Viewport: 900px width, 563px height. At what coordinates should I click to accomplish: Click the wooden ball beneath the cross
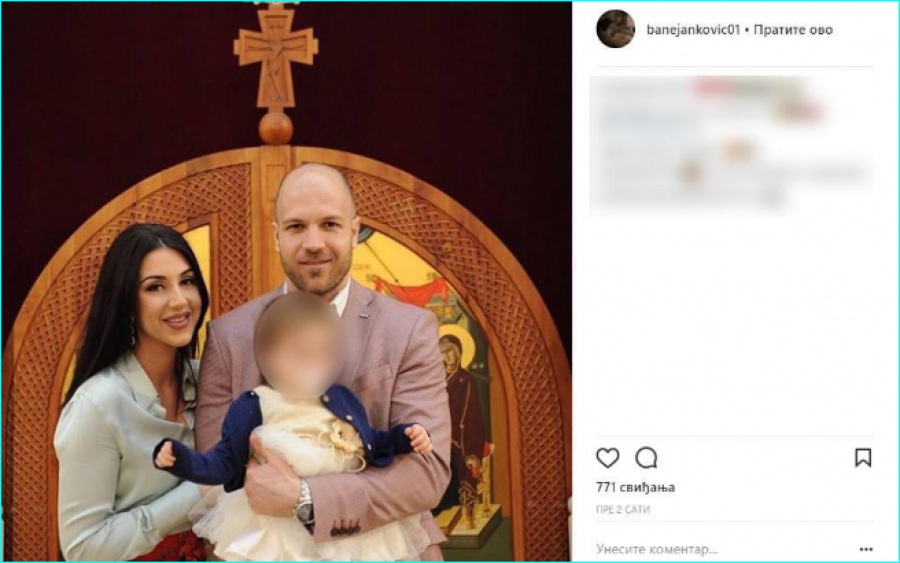[276, 127]
